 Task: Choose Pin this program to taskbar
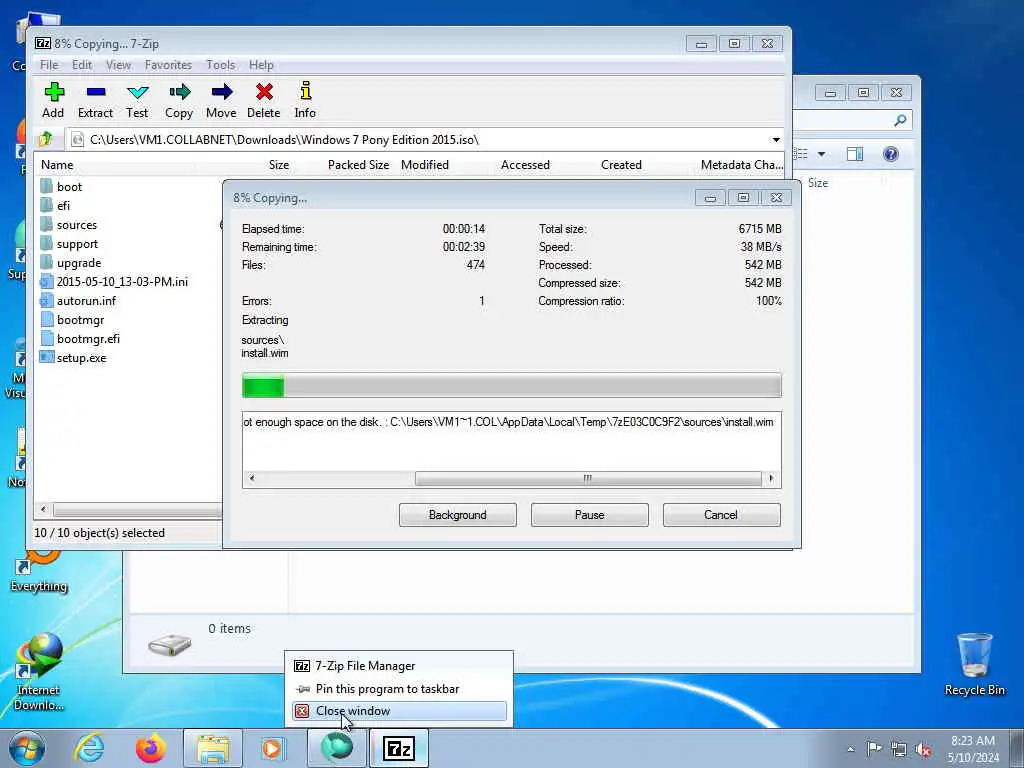(x=399, y=688)
